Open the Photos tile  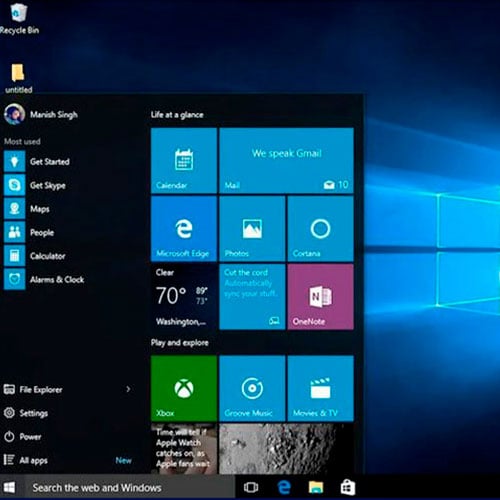[252, 229]
